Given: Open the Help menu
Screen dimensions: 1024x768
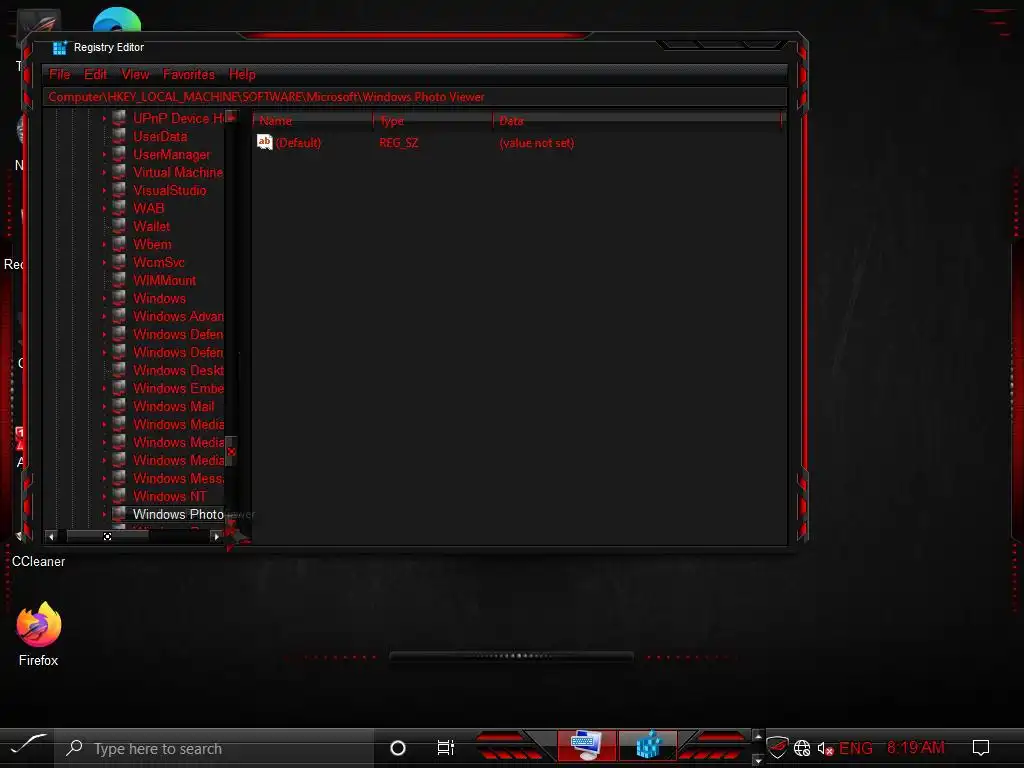Looking at the screenshot, I should pyautogui.click(x=242, y=74).
